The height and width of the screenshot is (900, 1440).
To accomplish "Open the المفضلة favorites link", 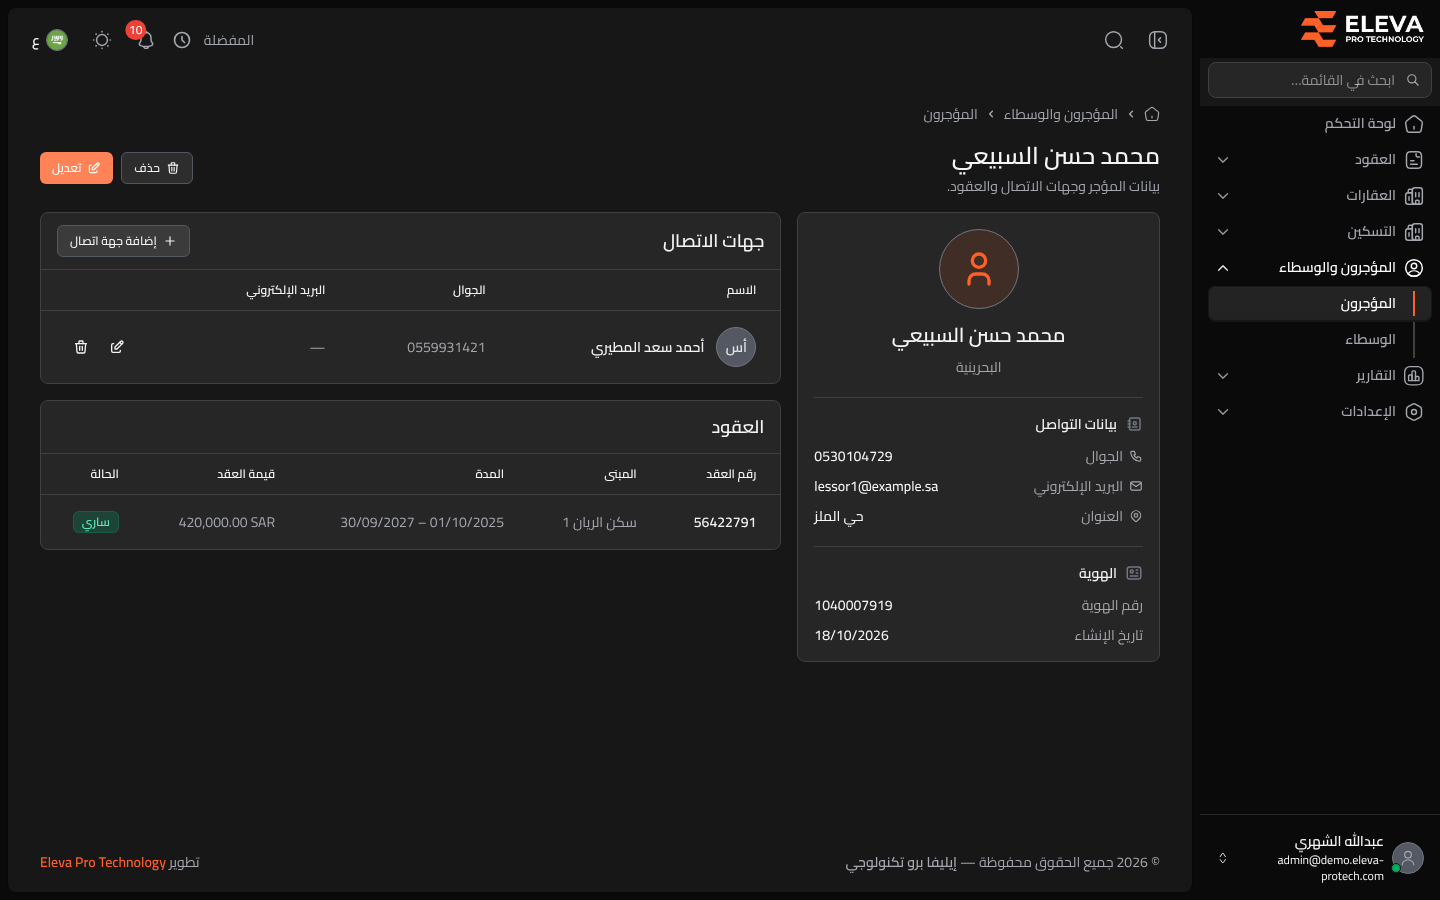I will point(228,40).
